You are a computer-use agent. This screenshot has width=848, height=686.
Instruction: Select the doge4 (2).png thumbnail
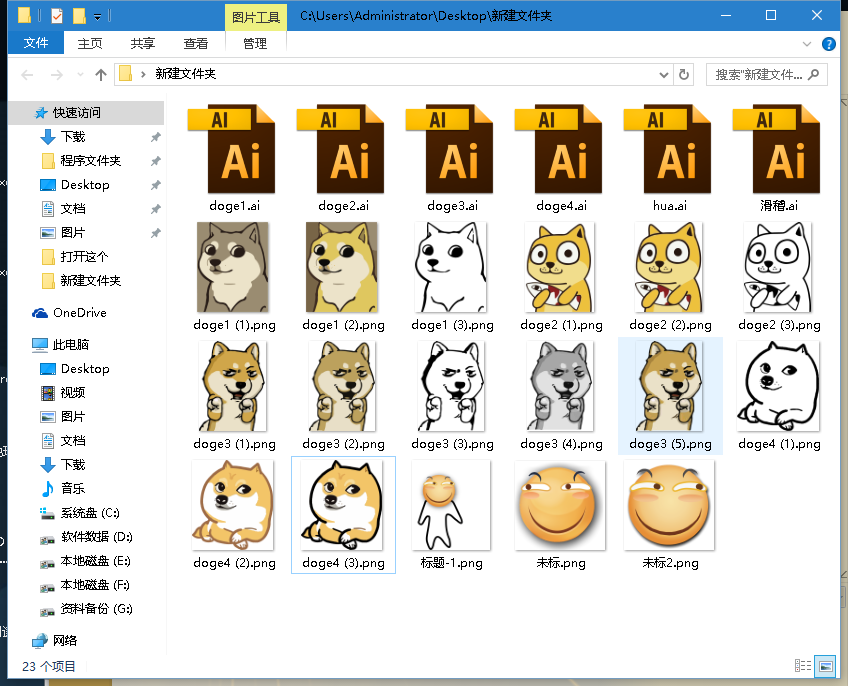click(x=234, y=507)
